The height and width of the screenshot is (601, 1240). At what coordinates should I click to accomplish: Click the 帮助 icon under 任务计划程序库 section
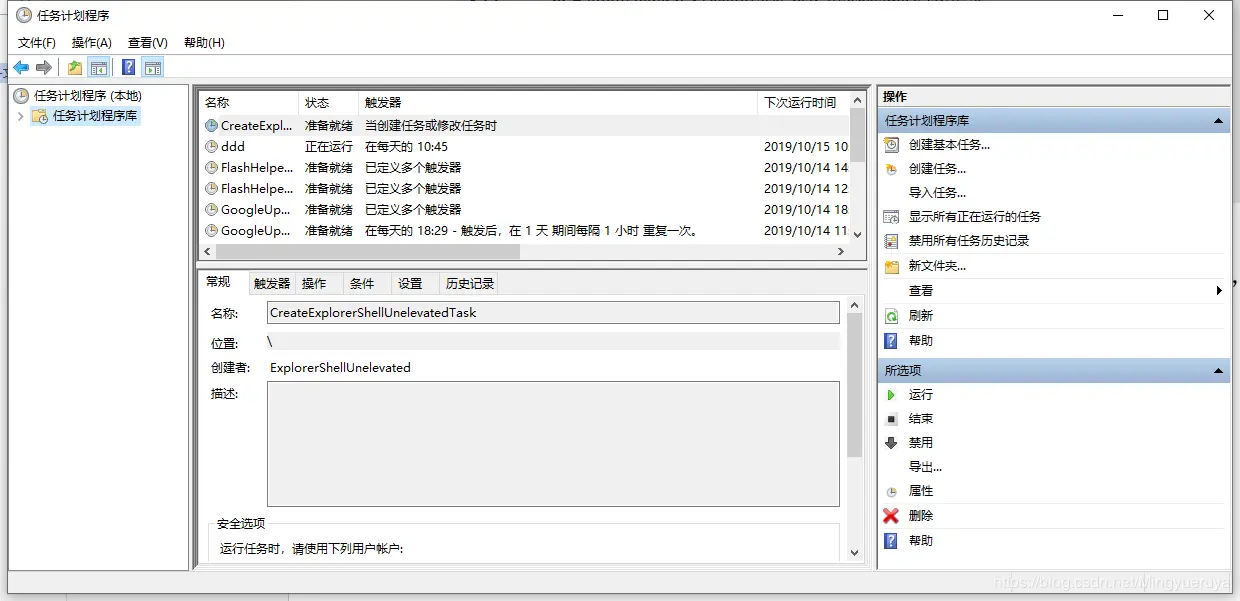891,341
